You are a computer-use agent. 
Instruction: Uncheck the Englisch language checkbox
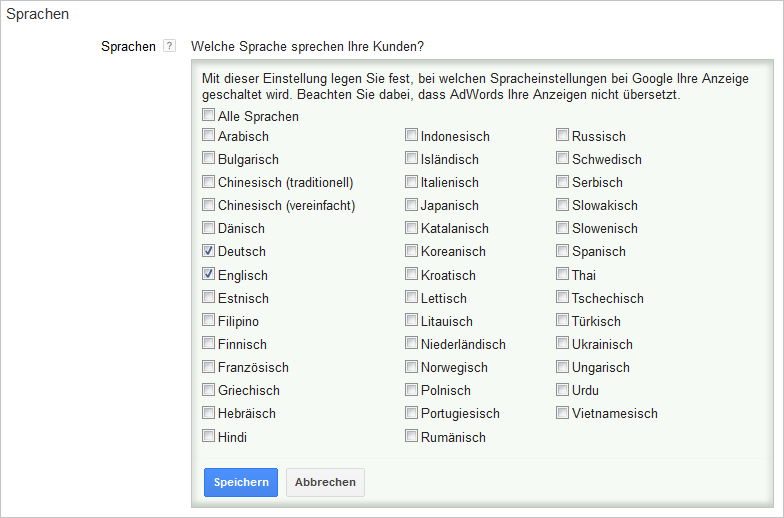point(208,274)
